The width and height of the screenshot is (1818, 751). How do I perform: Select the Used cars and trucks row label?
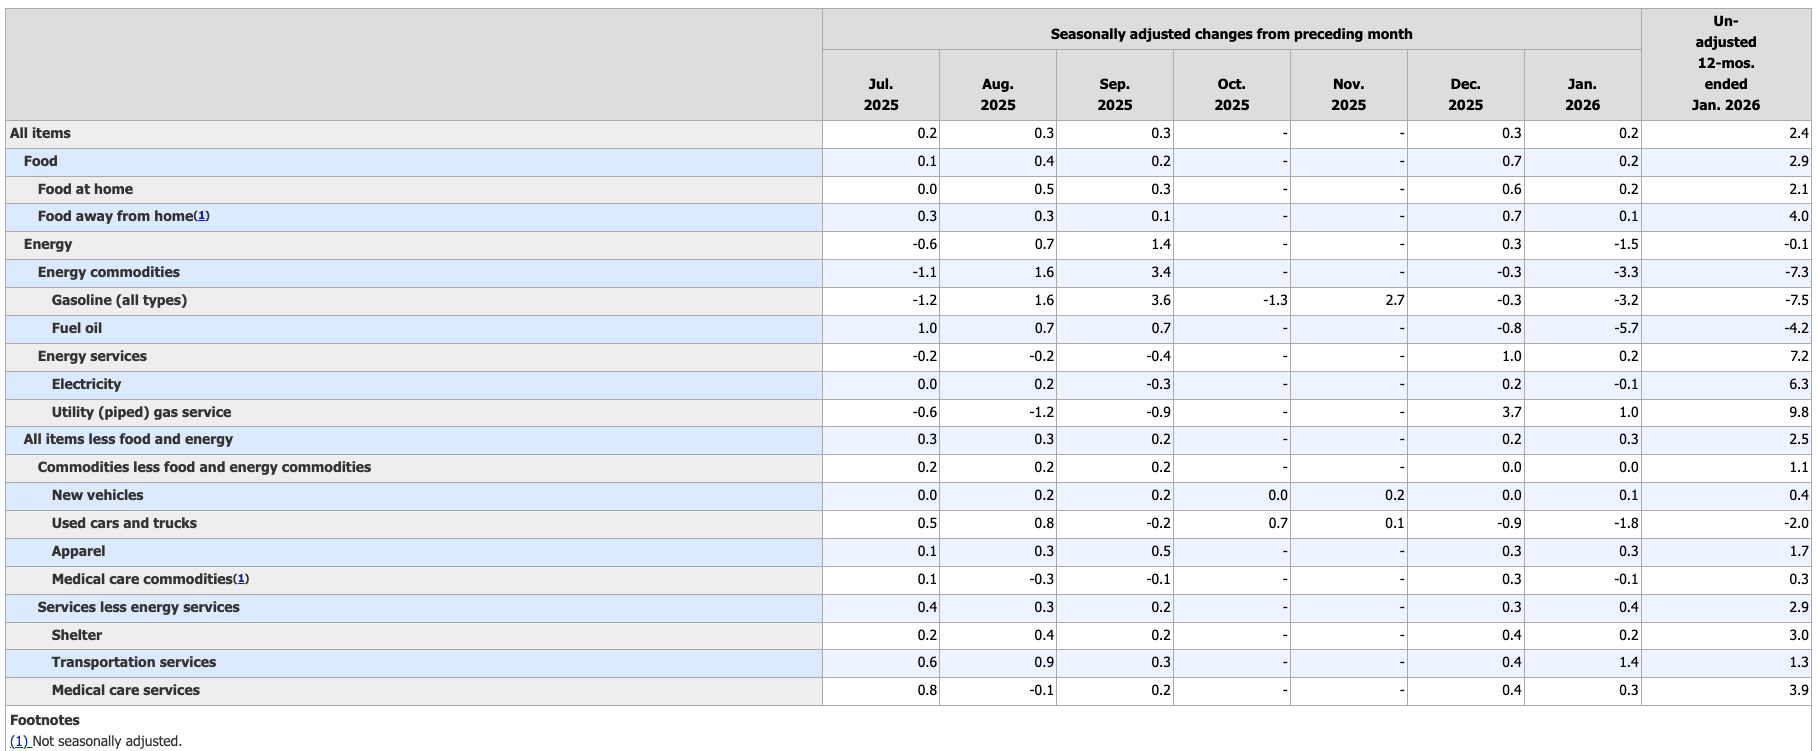point(124,523)
